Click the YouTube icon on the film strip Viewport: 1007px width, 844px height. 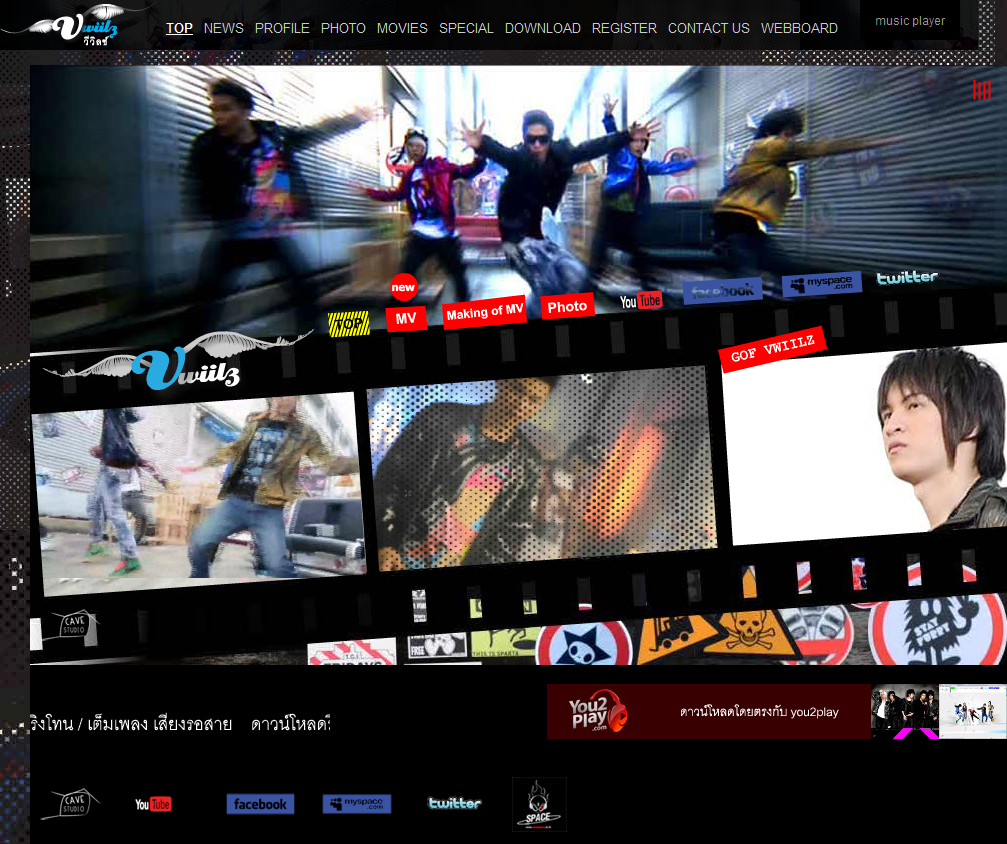(641, 301)
